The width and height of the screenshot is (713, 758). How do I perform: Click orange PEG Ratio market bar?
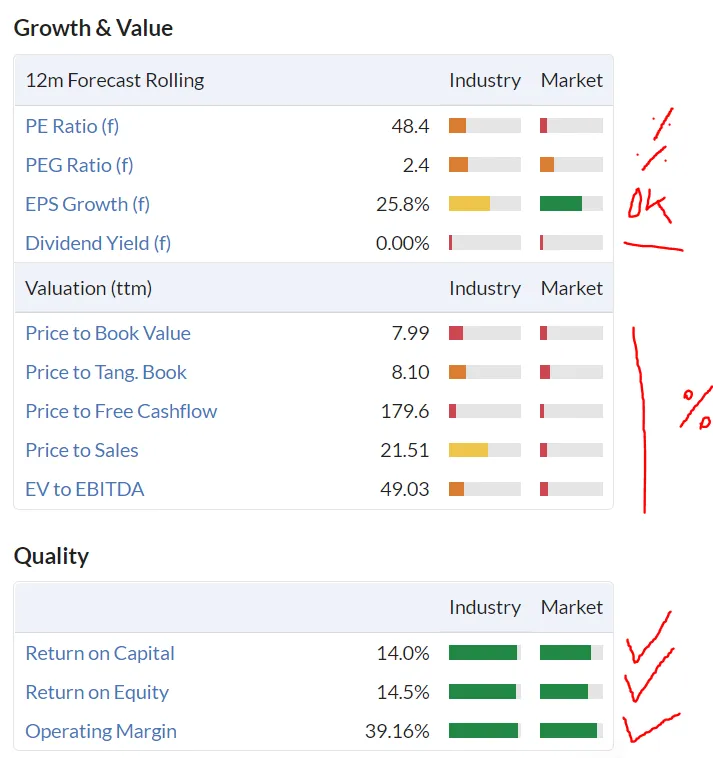click(547, 165)
